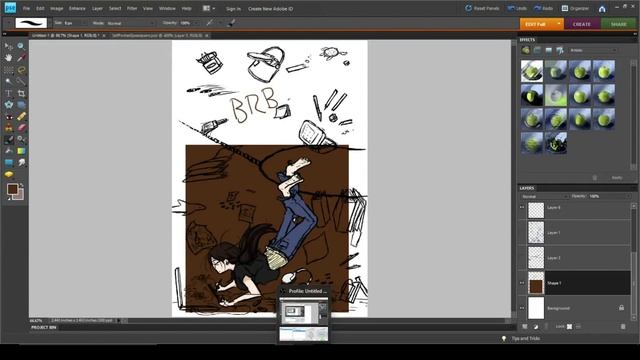Open brush Opacity dropdown in options bar
Screen dimensions: 640x360
(196, 23)
